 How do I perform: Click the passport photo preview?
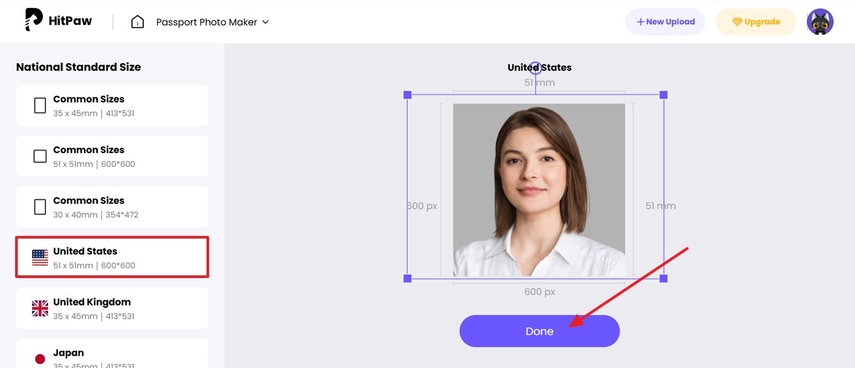click(539, 190)
